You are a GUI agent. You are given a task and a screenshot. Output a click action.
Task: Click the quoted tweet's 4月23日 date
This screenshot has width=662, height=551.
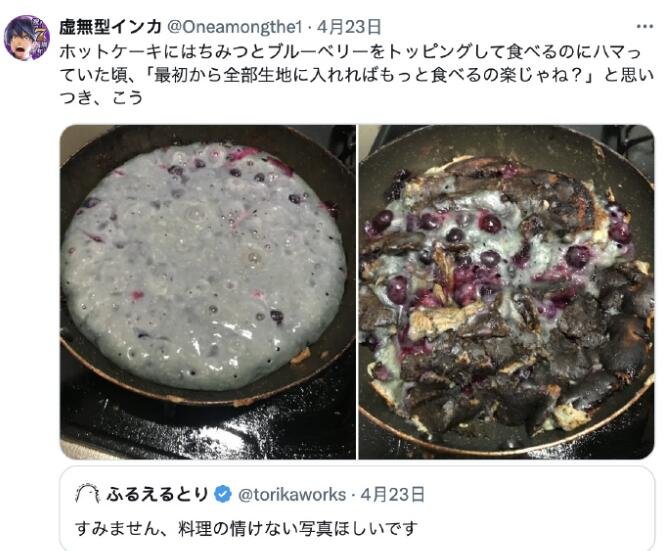point(393,494)
